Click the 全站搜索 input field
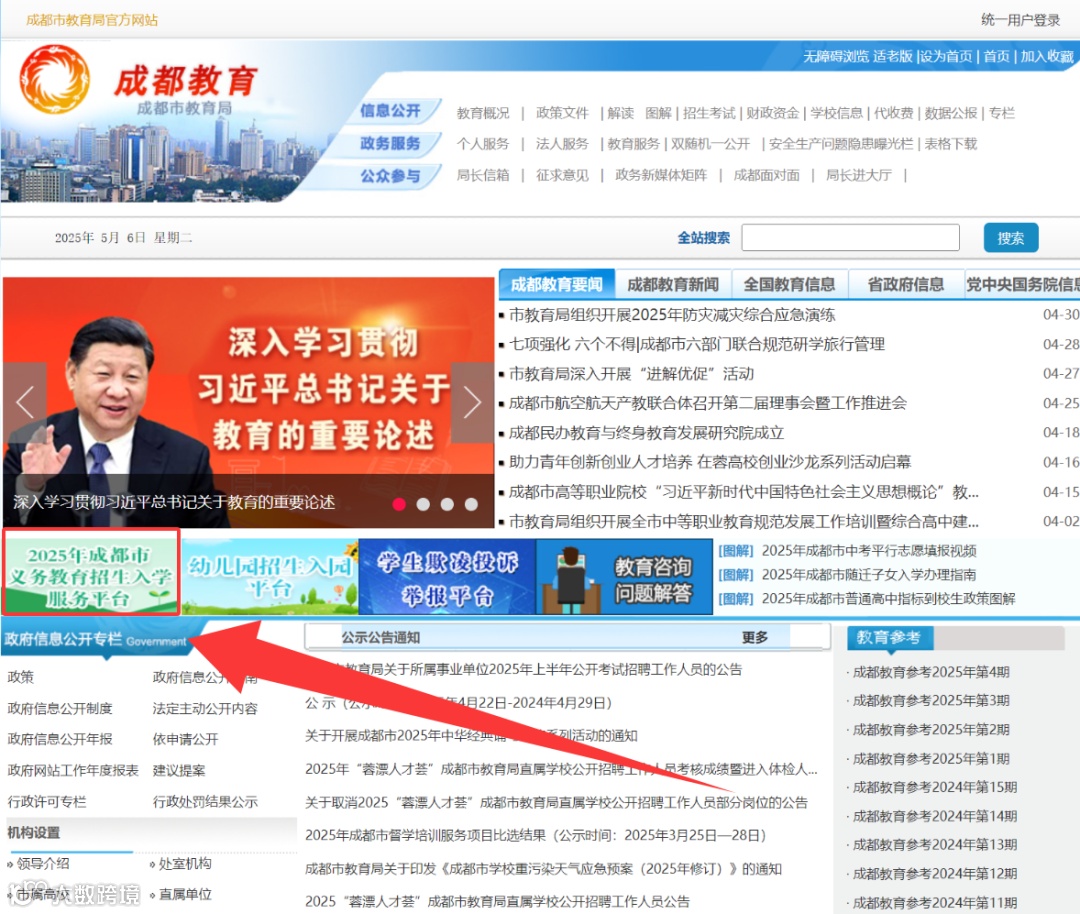This screenshot has height=914, width=1080. 851,238
